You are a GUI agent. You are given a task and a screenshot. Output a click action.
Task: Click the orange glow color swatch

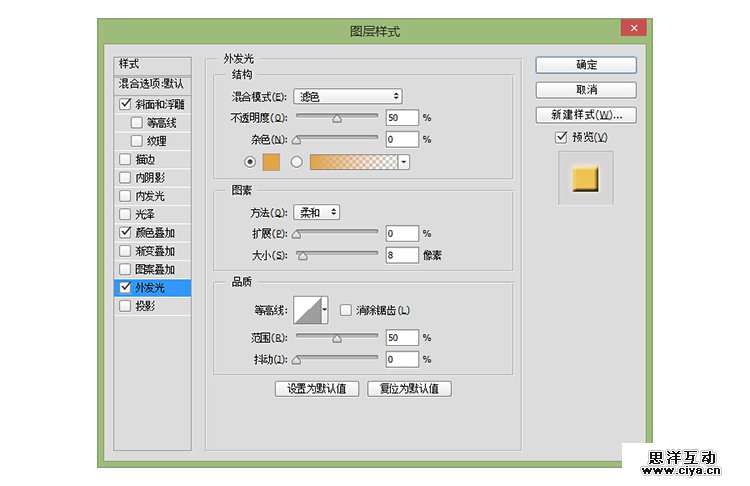pyautogui.click(x=272, y=161)
